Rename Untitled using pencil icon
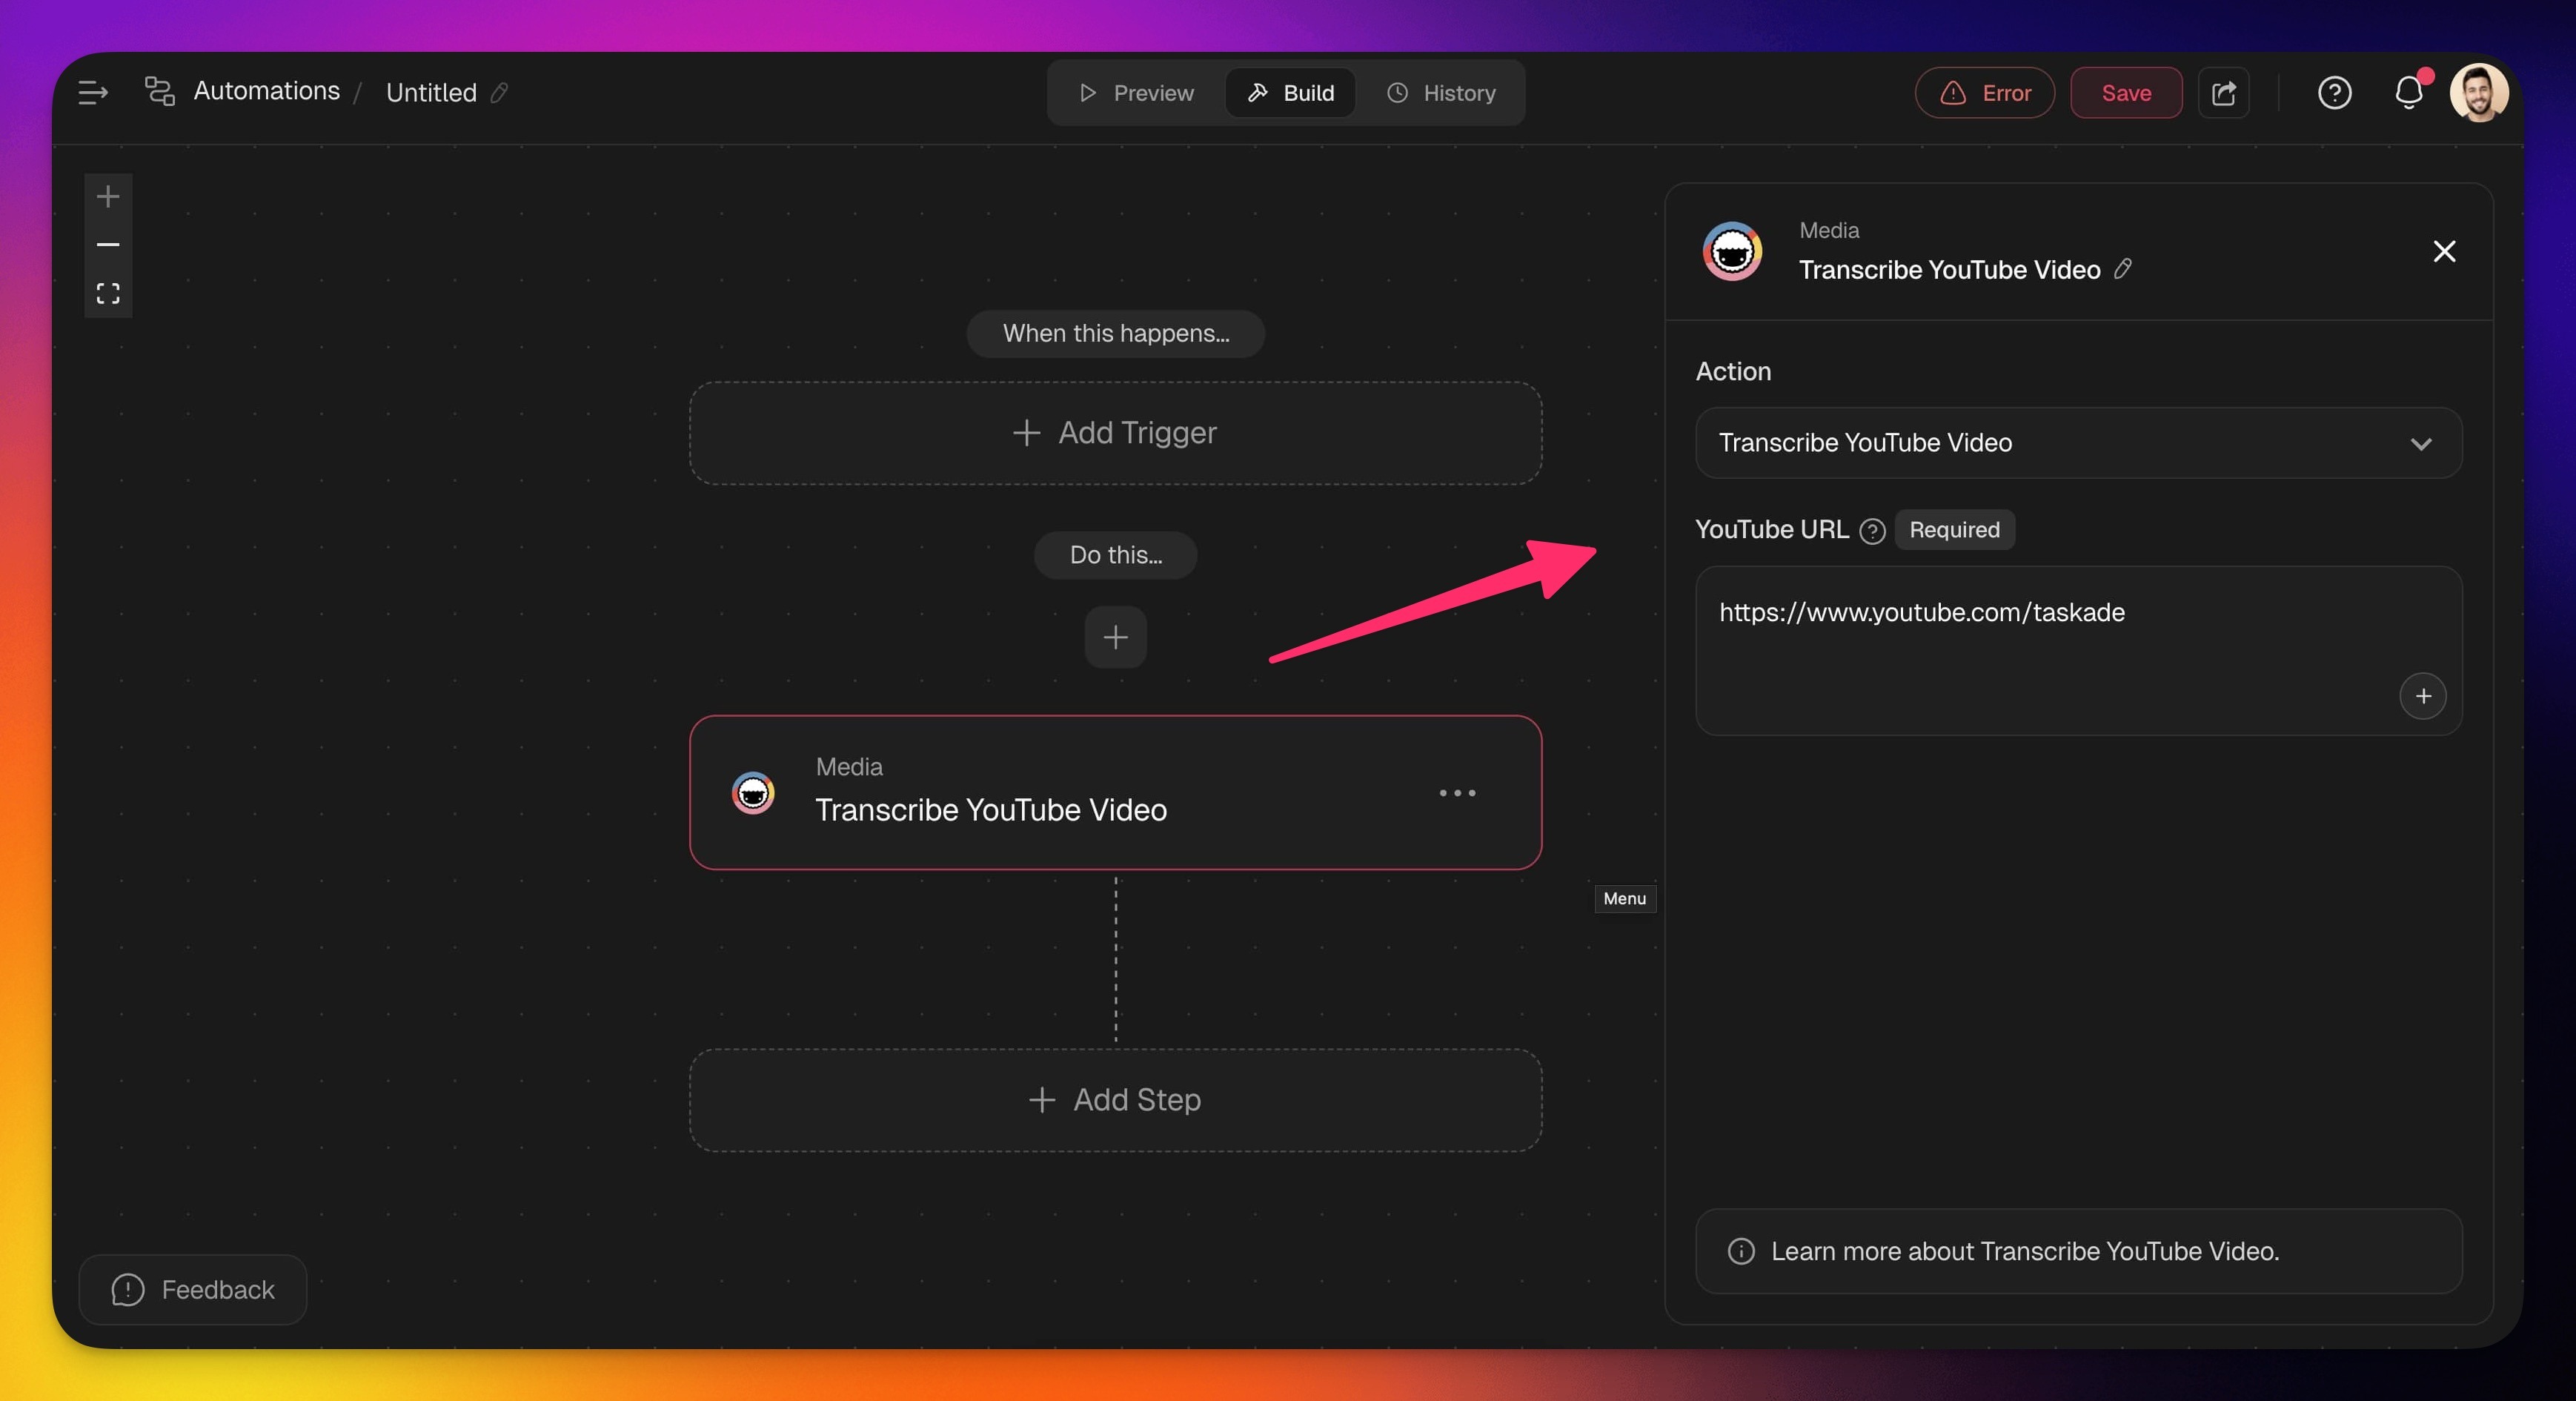Image resolution: width=2576 pixels, height=1401 pixels. click(x=499, y=93)
